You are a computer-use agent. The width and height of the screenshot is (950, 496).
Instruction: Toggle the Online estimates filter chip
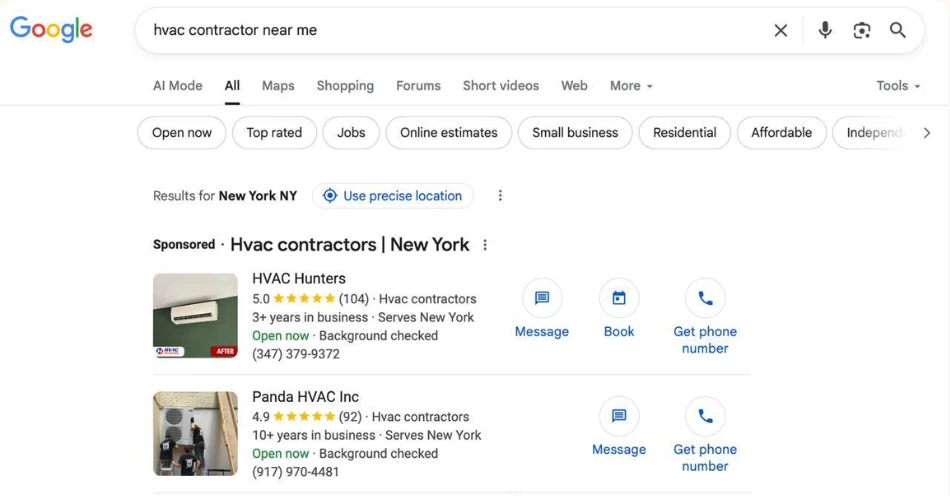(x=448, y=133)
